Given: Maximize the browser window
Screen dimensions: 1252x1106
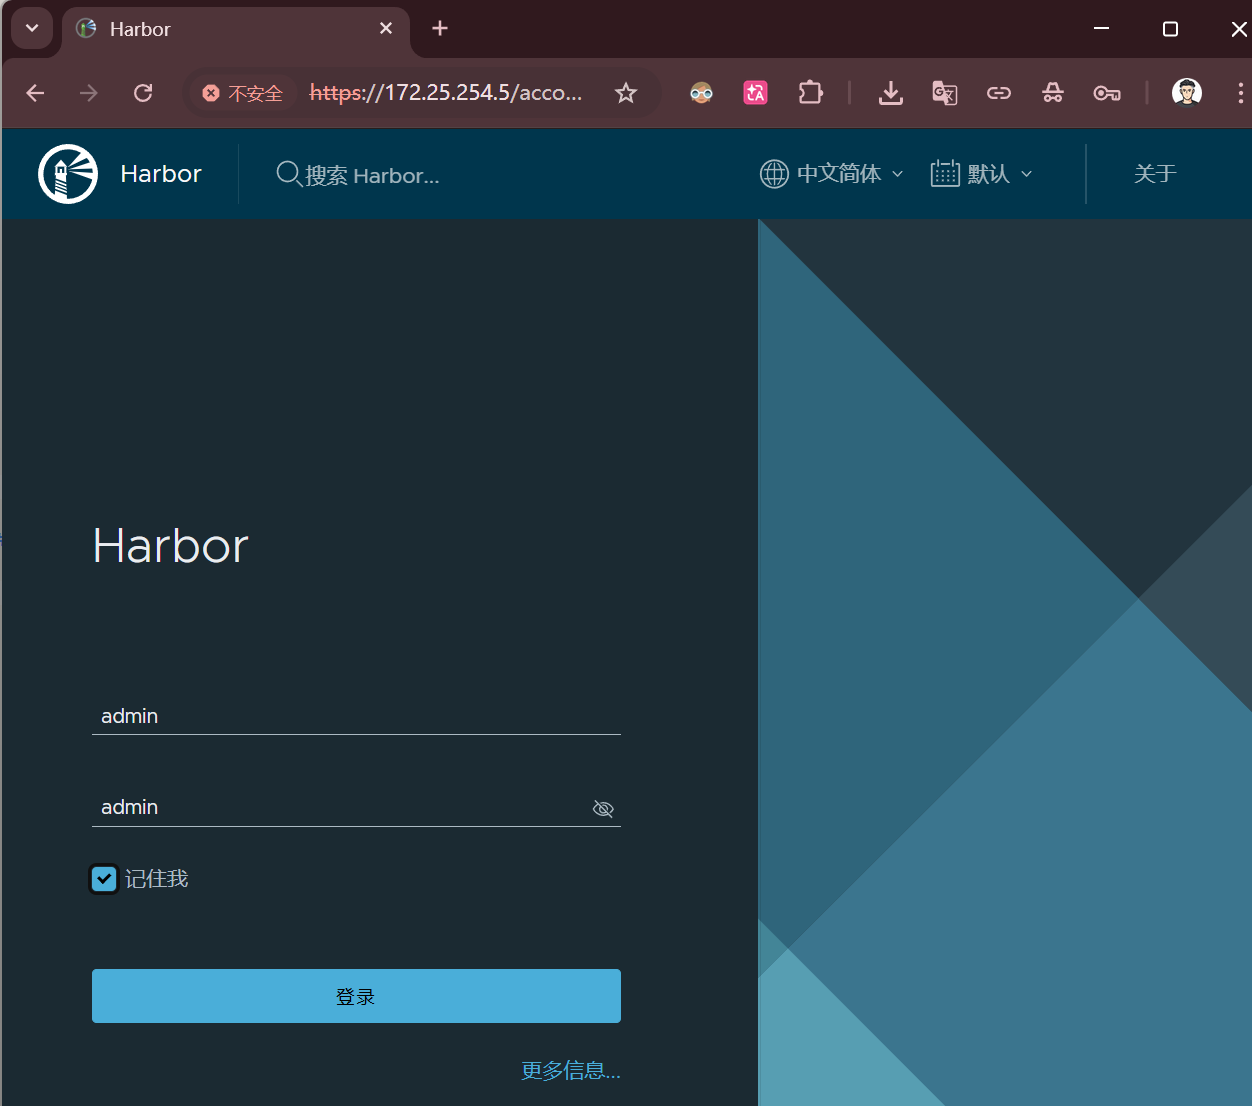Looking at the screenshot, I should point(1170,29).
